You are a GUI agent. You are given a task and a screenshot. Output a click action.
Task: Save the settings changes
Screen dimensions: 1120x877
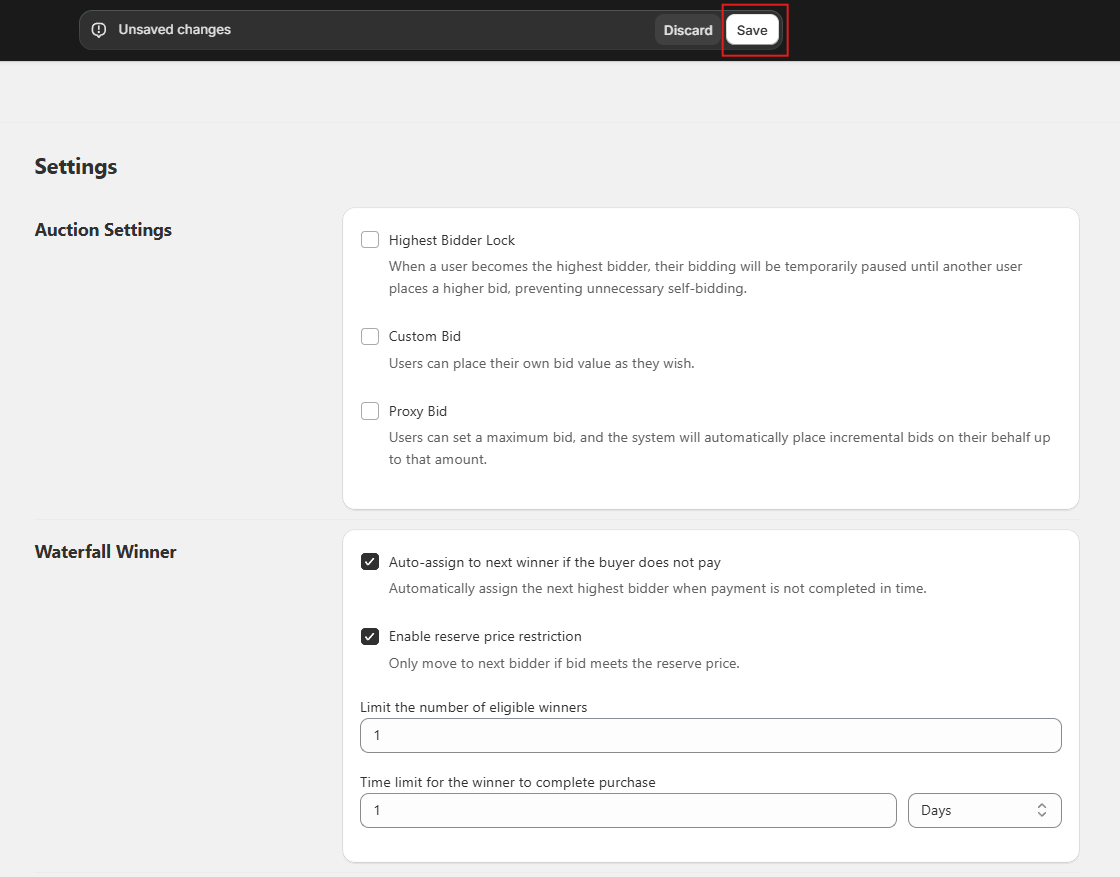(x=752, y=30)
